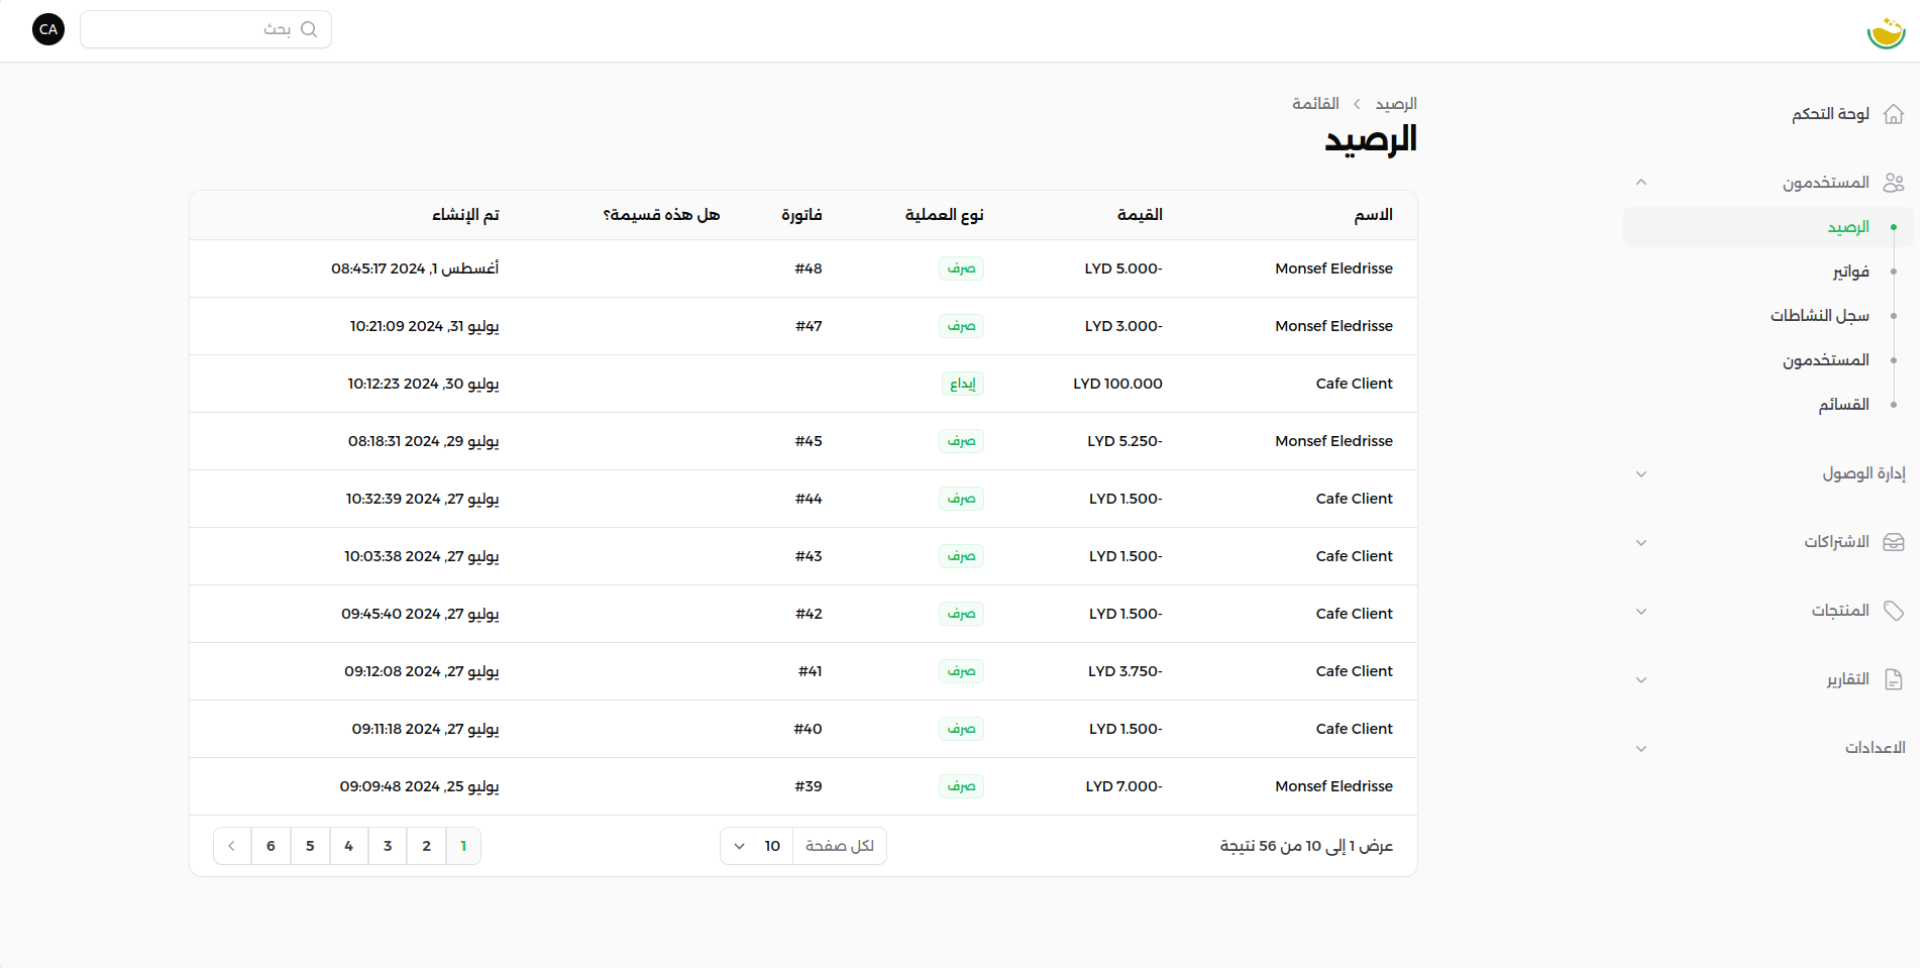1920x968 pixels.
Task: Click the app logo in top corner
Action: tap(1886, 32)
